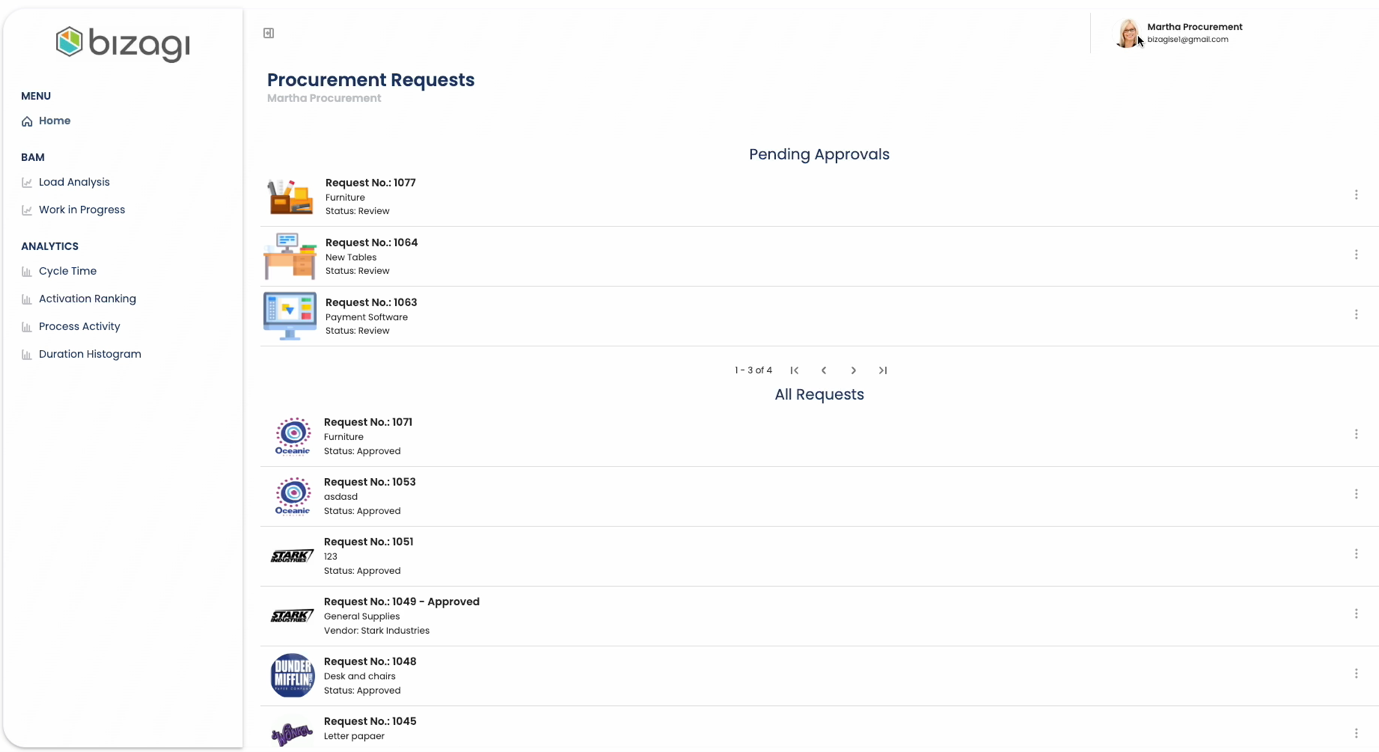The image size is (1379, 752).
Task: Jump to last page of pending approvals
Action: coord(883,371)
